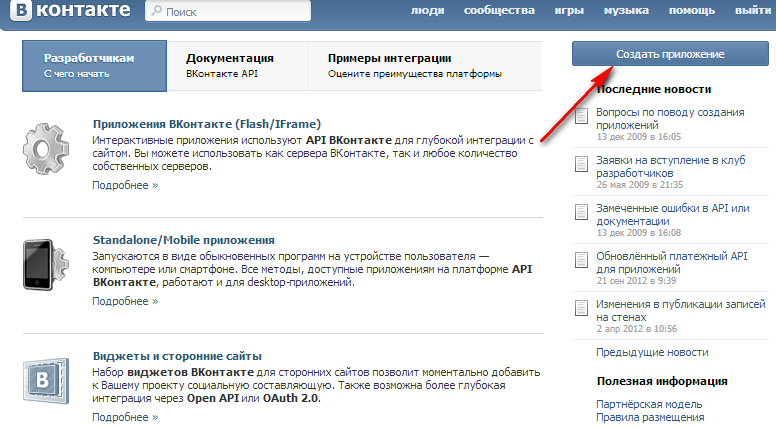Open news Заявки на вступление в клуб разработчиков
Image resolution: width=776 pixels, height=428 pixels.
click(x=671, y=167)
